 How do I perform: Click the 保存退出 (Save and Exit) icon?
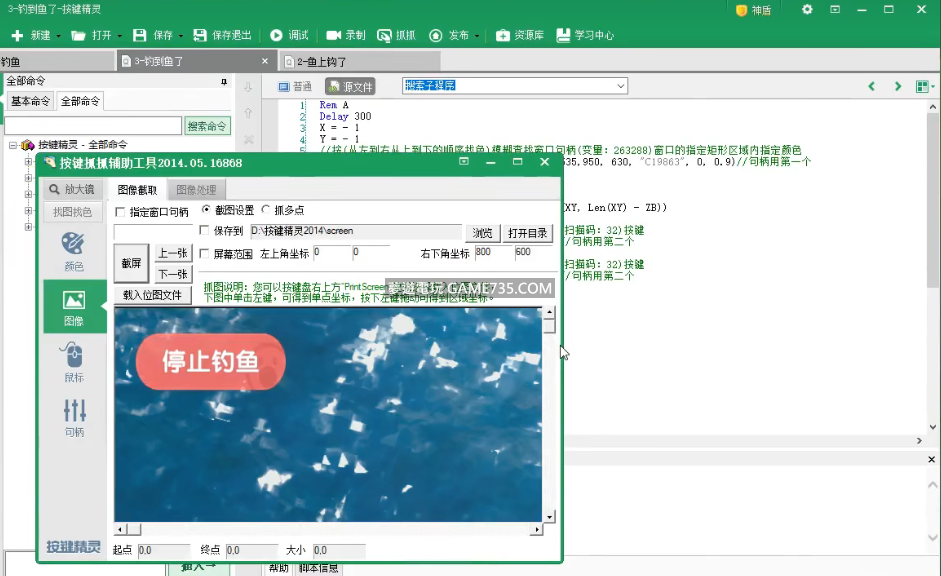tap(200, 35)
